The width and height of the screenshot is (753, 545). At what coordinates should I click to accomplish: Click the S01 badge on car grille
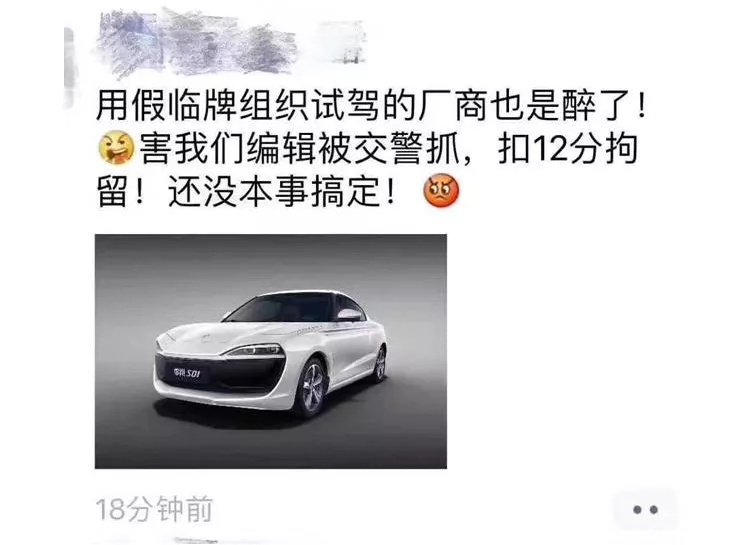coord(187,373)
